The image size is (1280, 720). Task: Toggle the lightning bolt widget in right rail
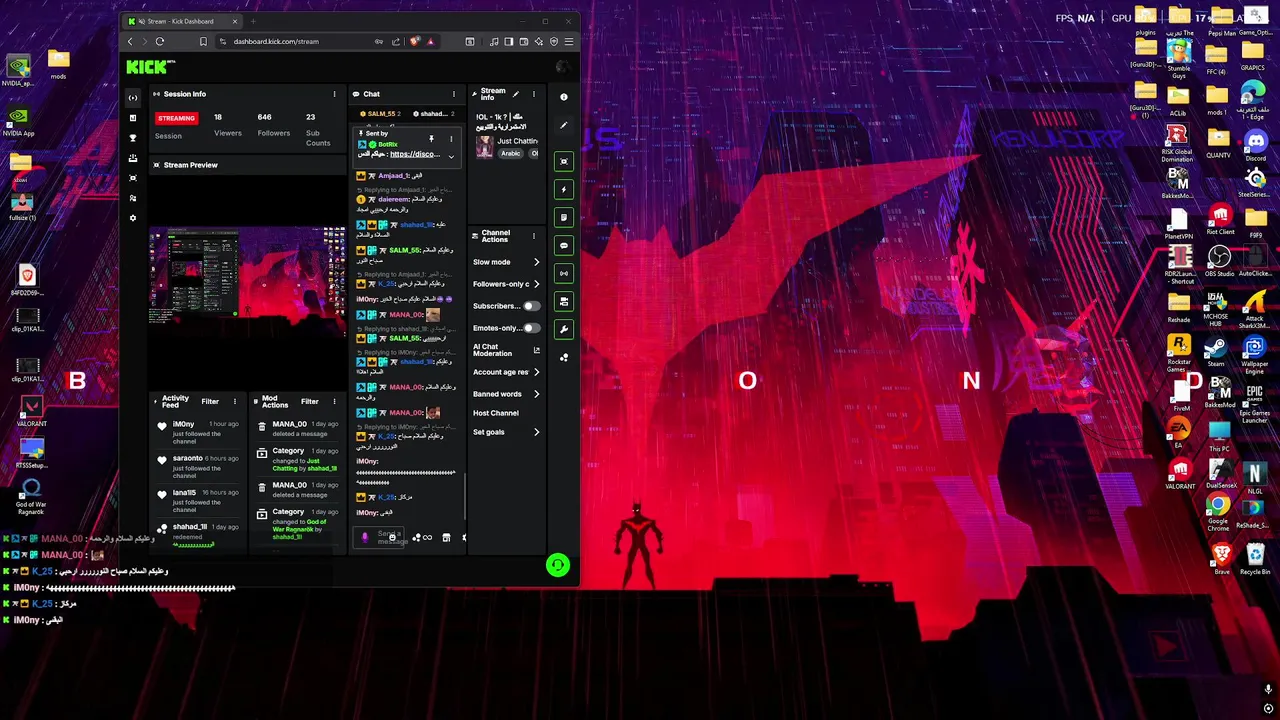coord(564,189)
